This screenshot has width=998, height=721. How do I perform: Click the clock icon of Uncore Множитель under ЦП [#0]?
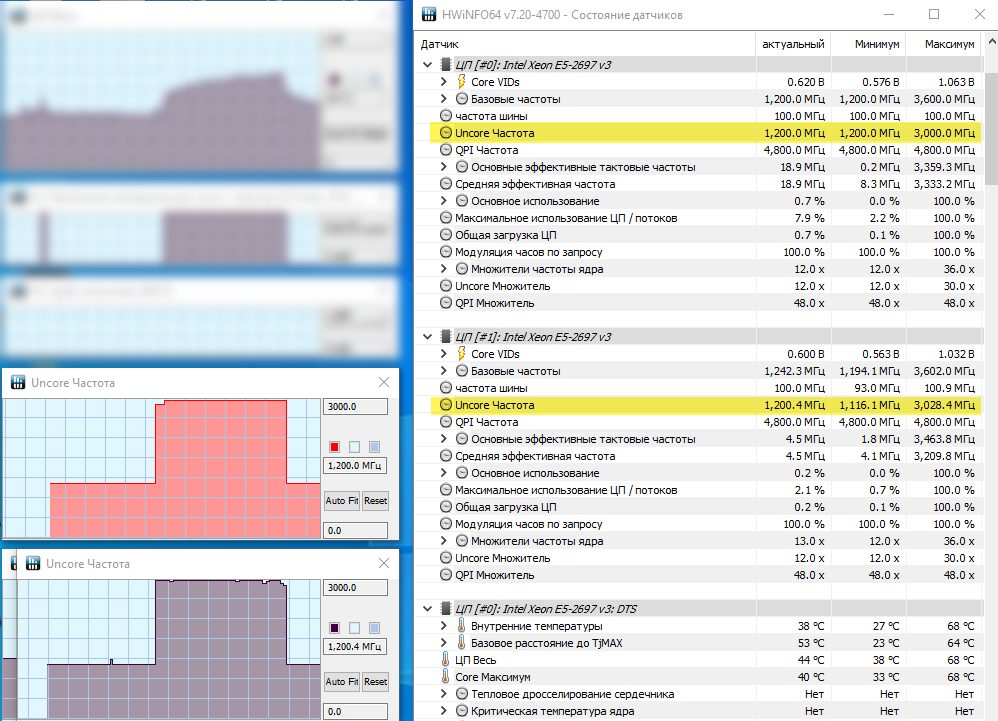click(446, 286)
